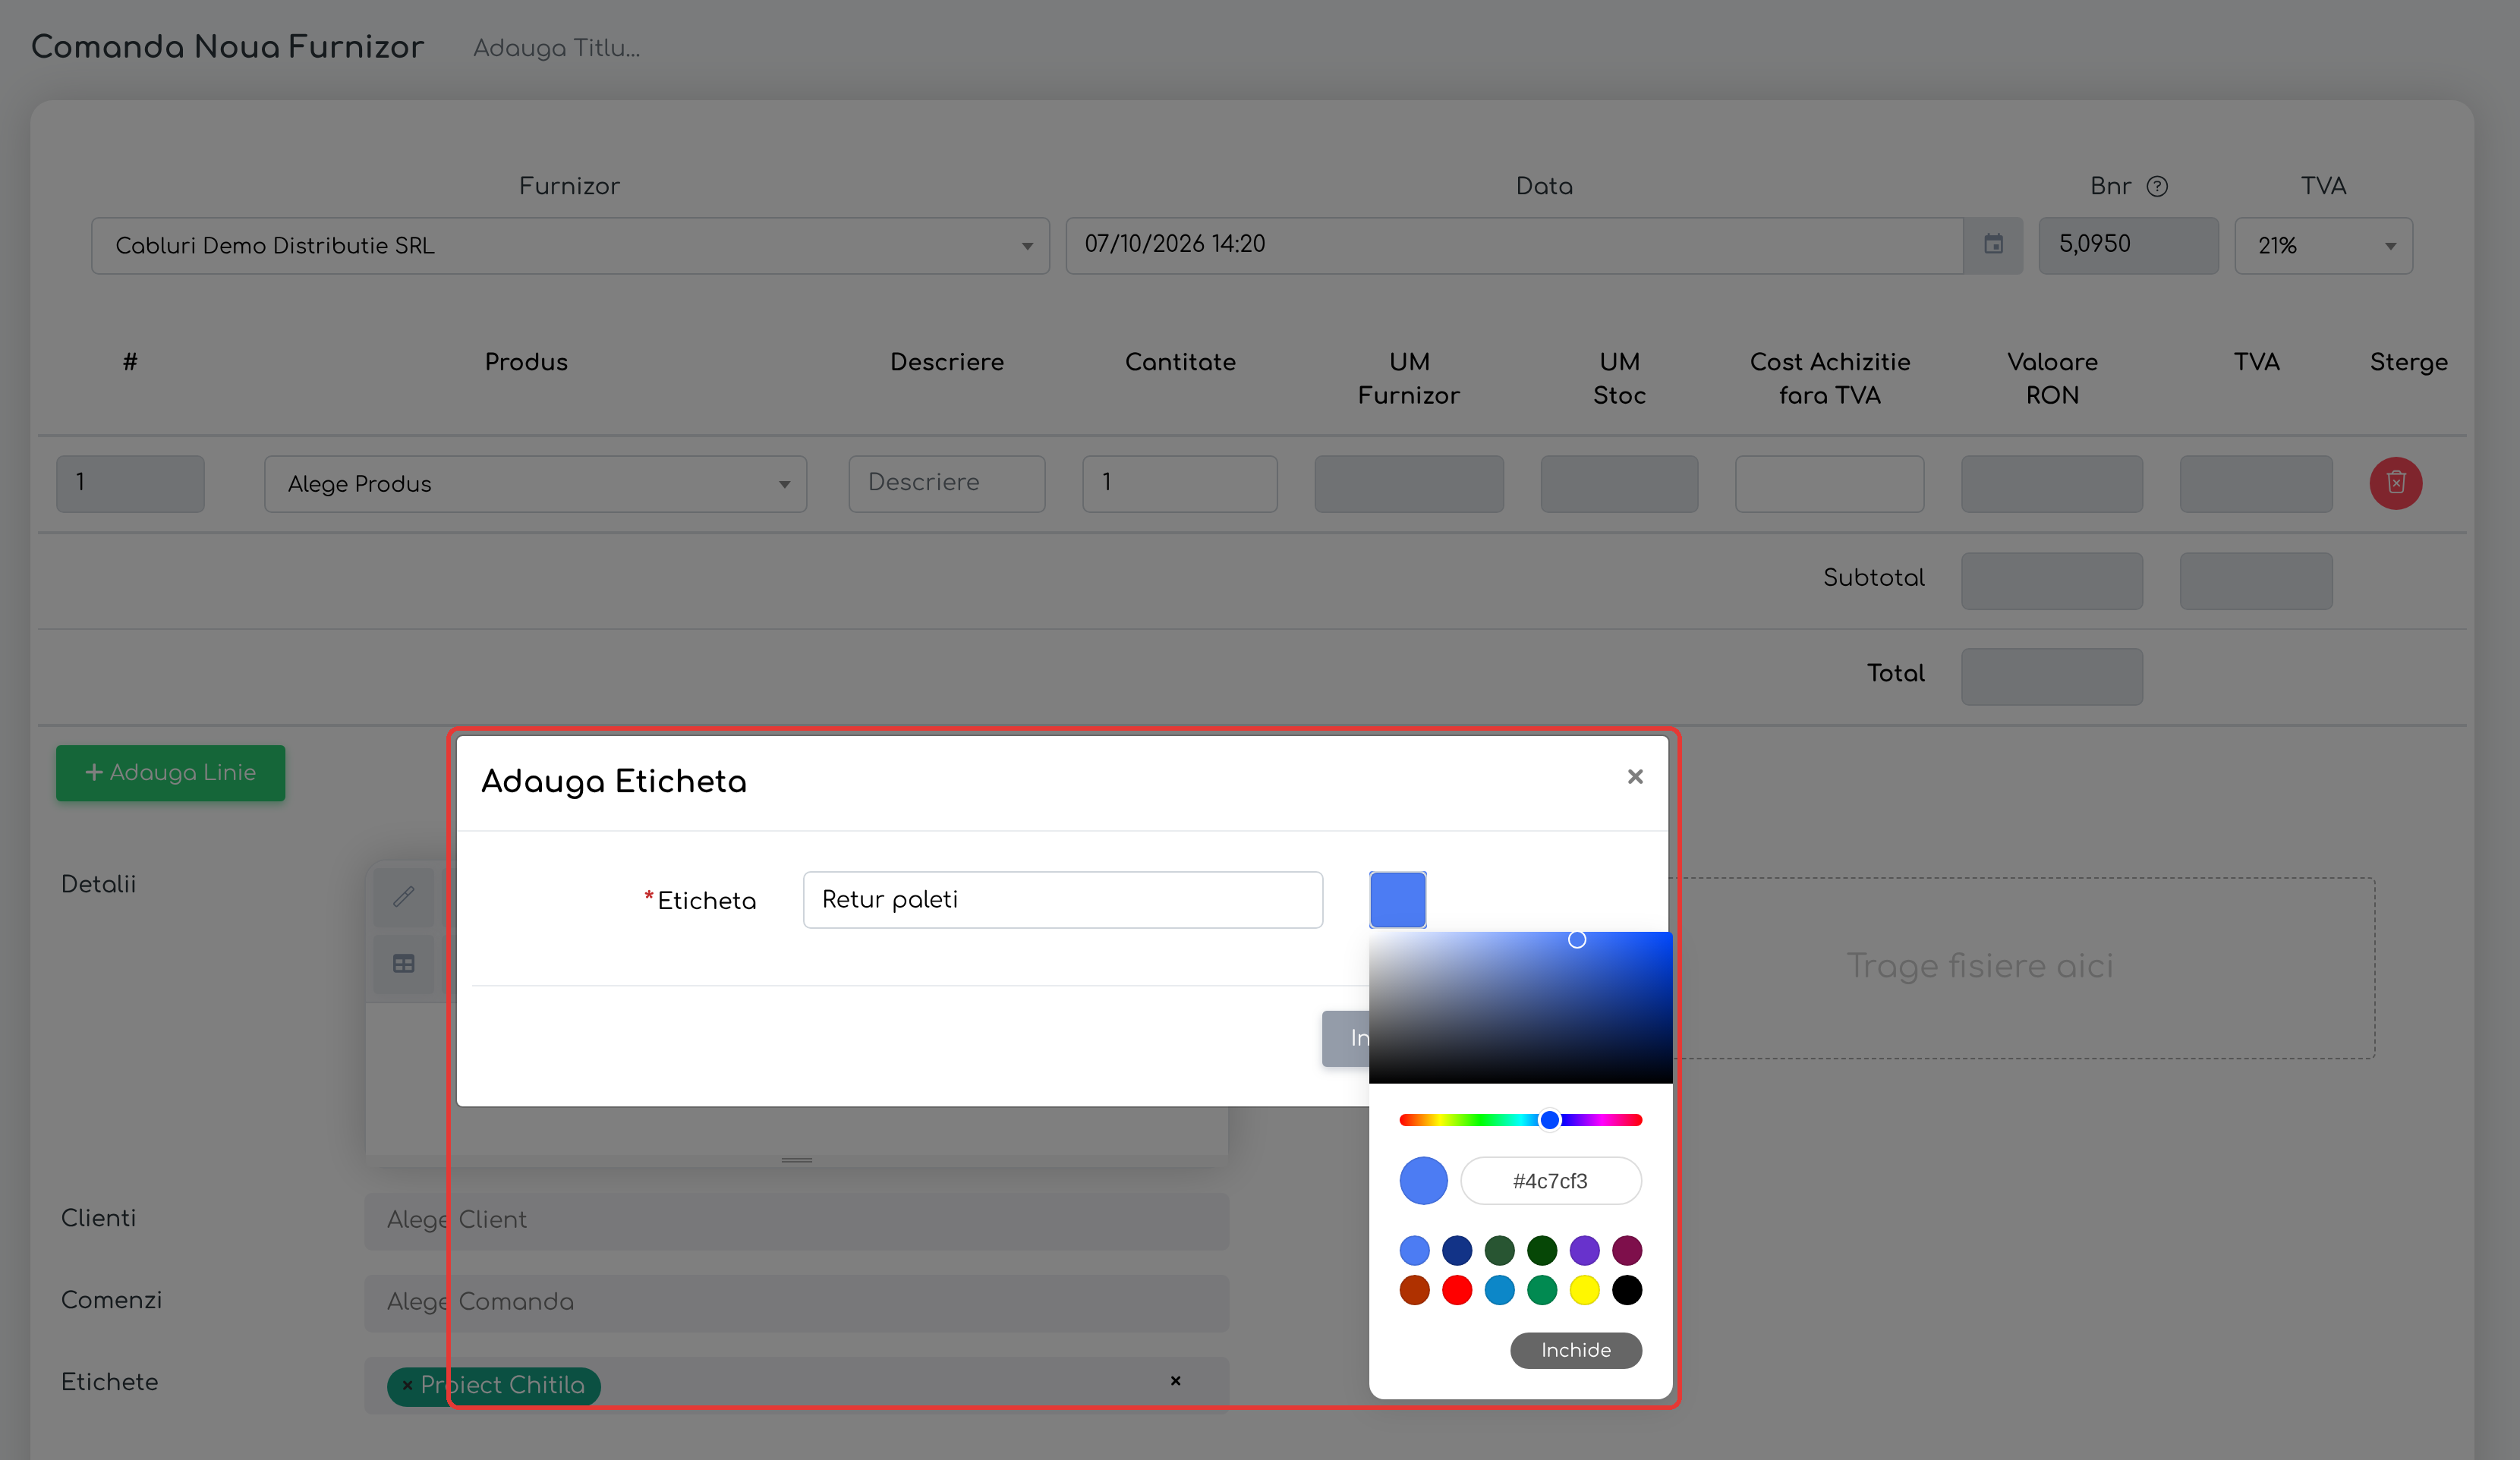
Task: Click the Adauga Linie button
Action: click(x=171, y=773)
